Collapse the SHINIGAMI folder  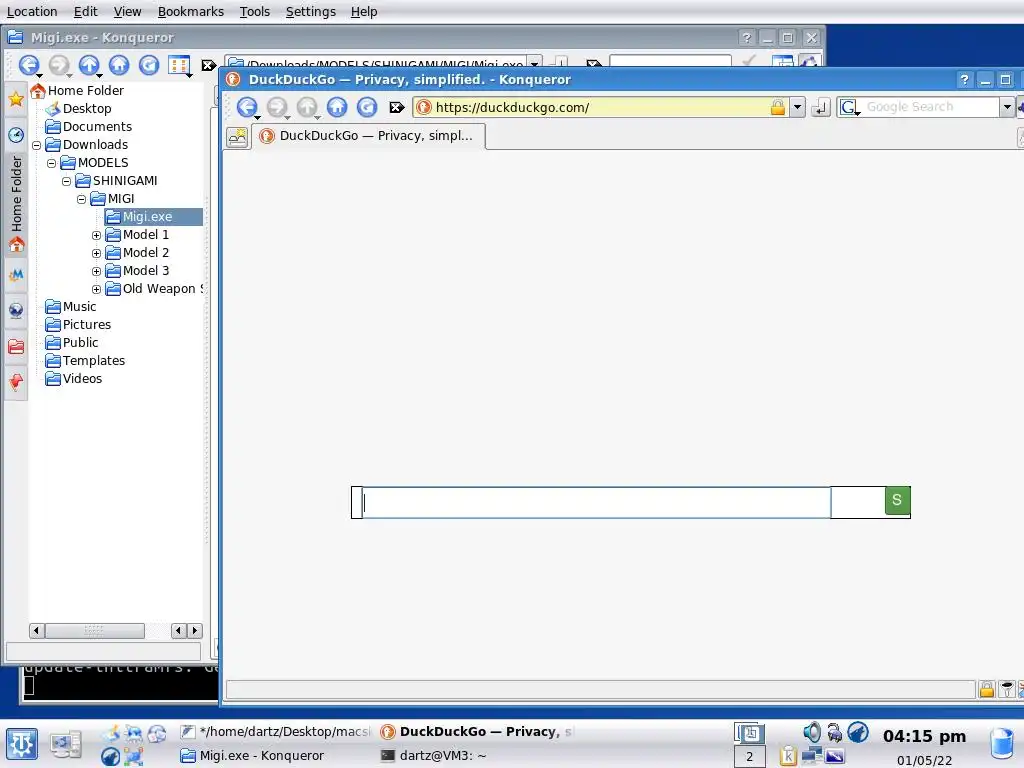pyautogui.click(x=67, y=181)
